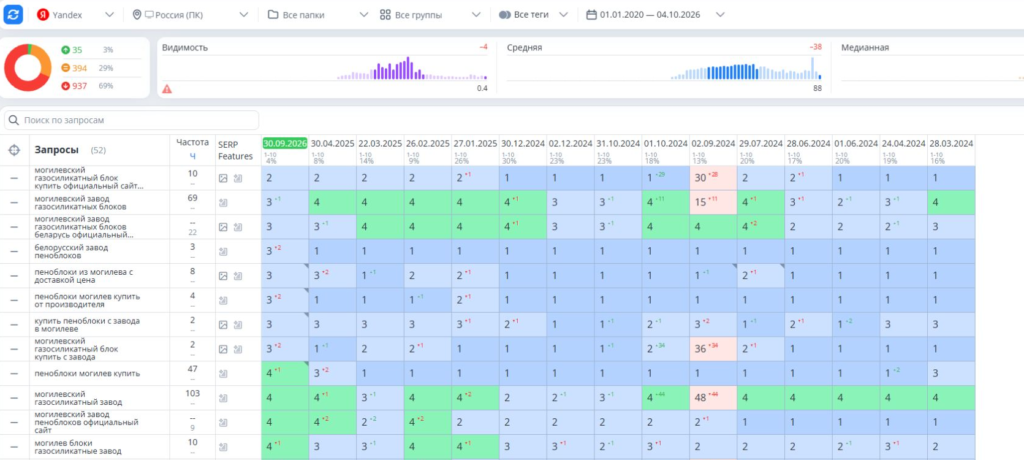The height and width of the screenshot is (460, 1024).
Task: Select the 02.09.2024 date column header
Action: [713, 143]
